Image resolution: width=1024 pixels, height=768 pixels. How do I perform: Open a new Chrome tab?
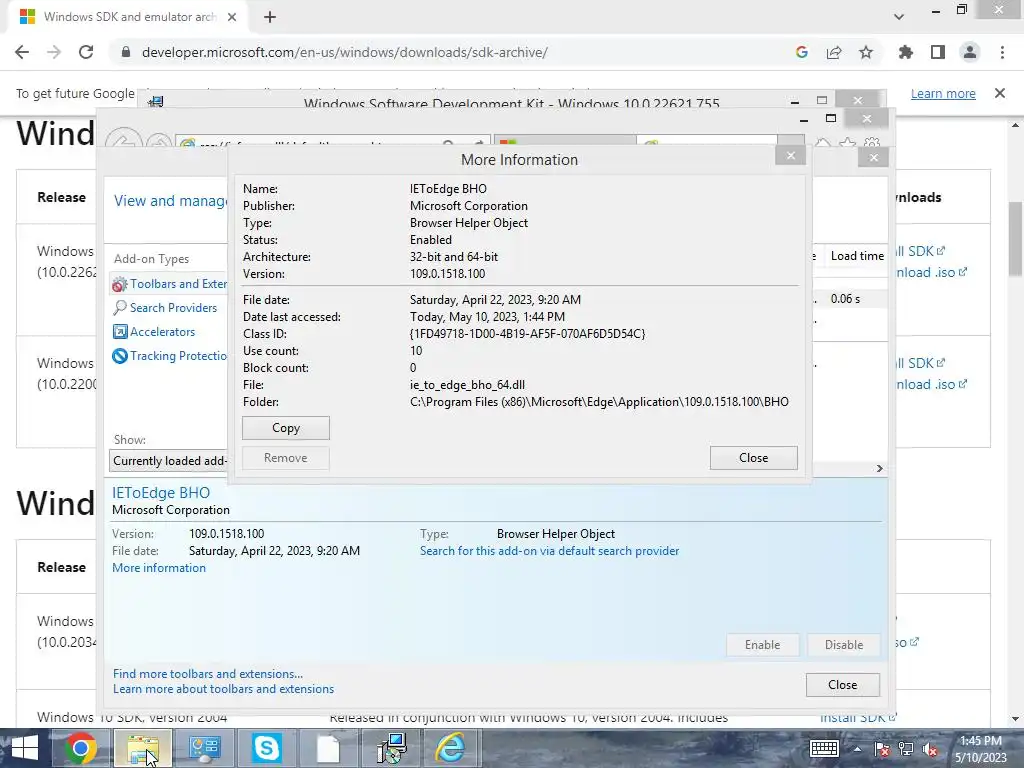click(270, 17)
